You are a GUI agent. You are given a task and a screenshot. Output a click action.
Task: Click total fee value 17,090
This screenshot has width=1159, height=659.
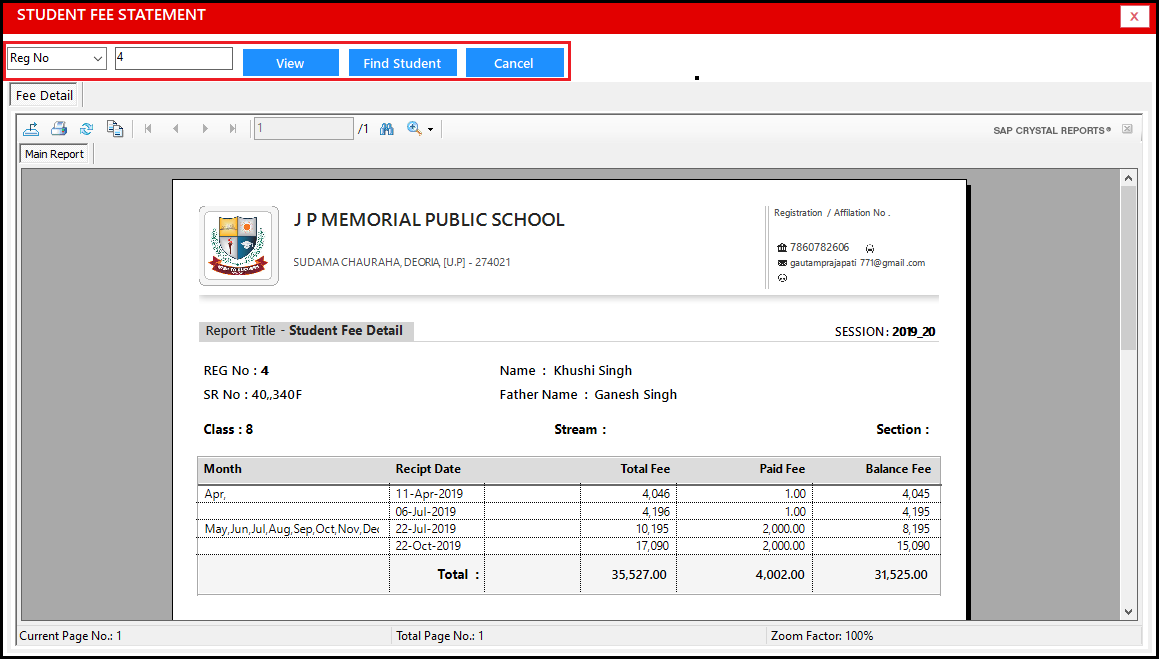click(x=653, y=546)
